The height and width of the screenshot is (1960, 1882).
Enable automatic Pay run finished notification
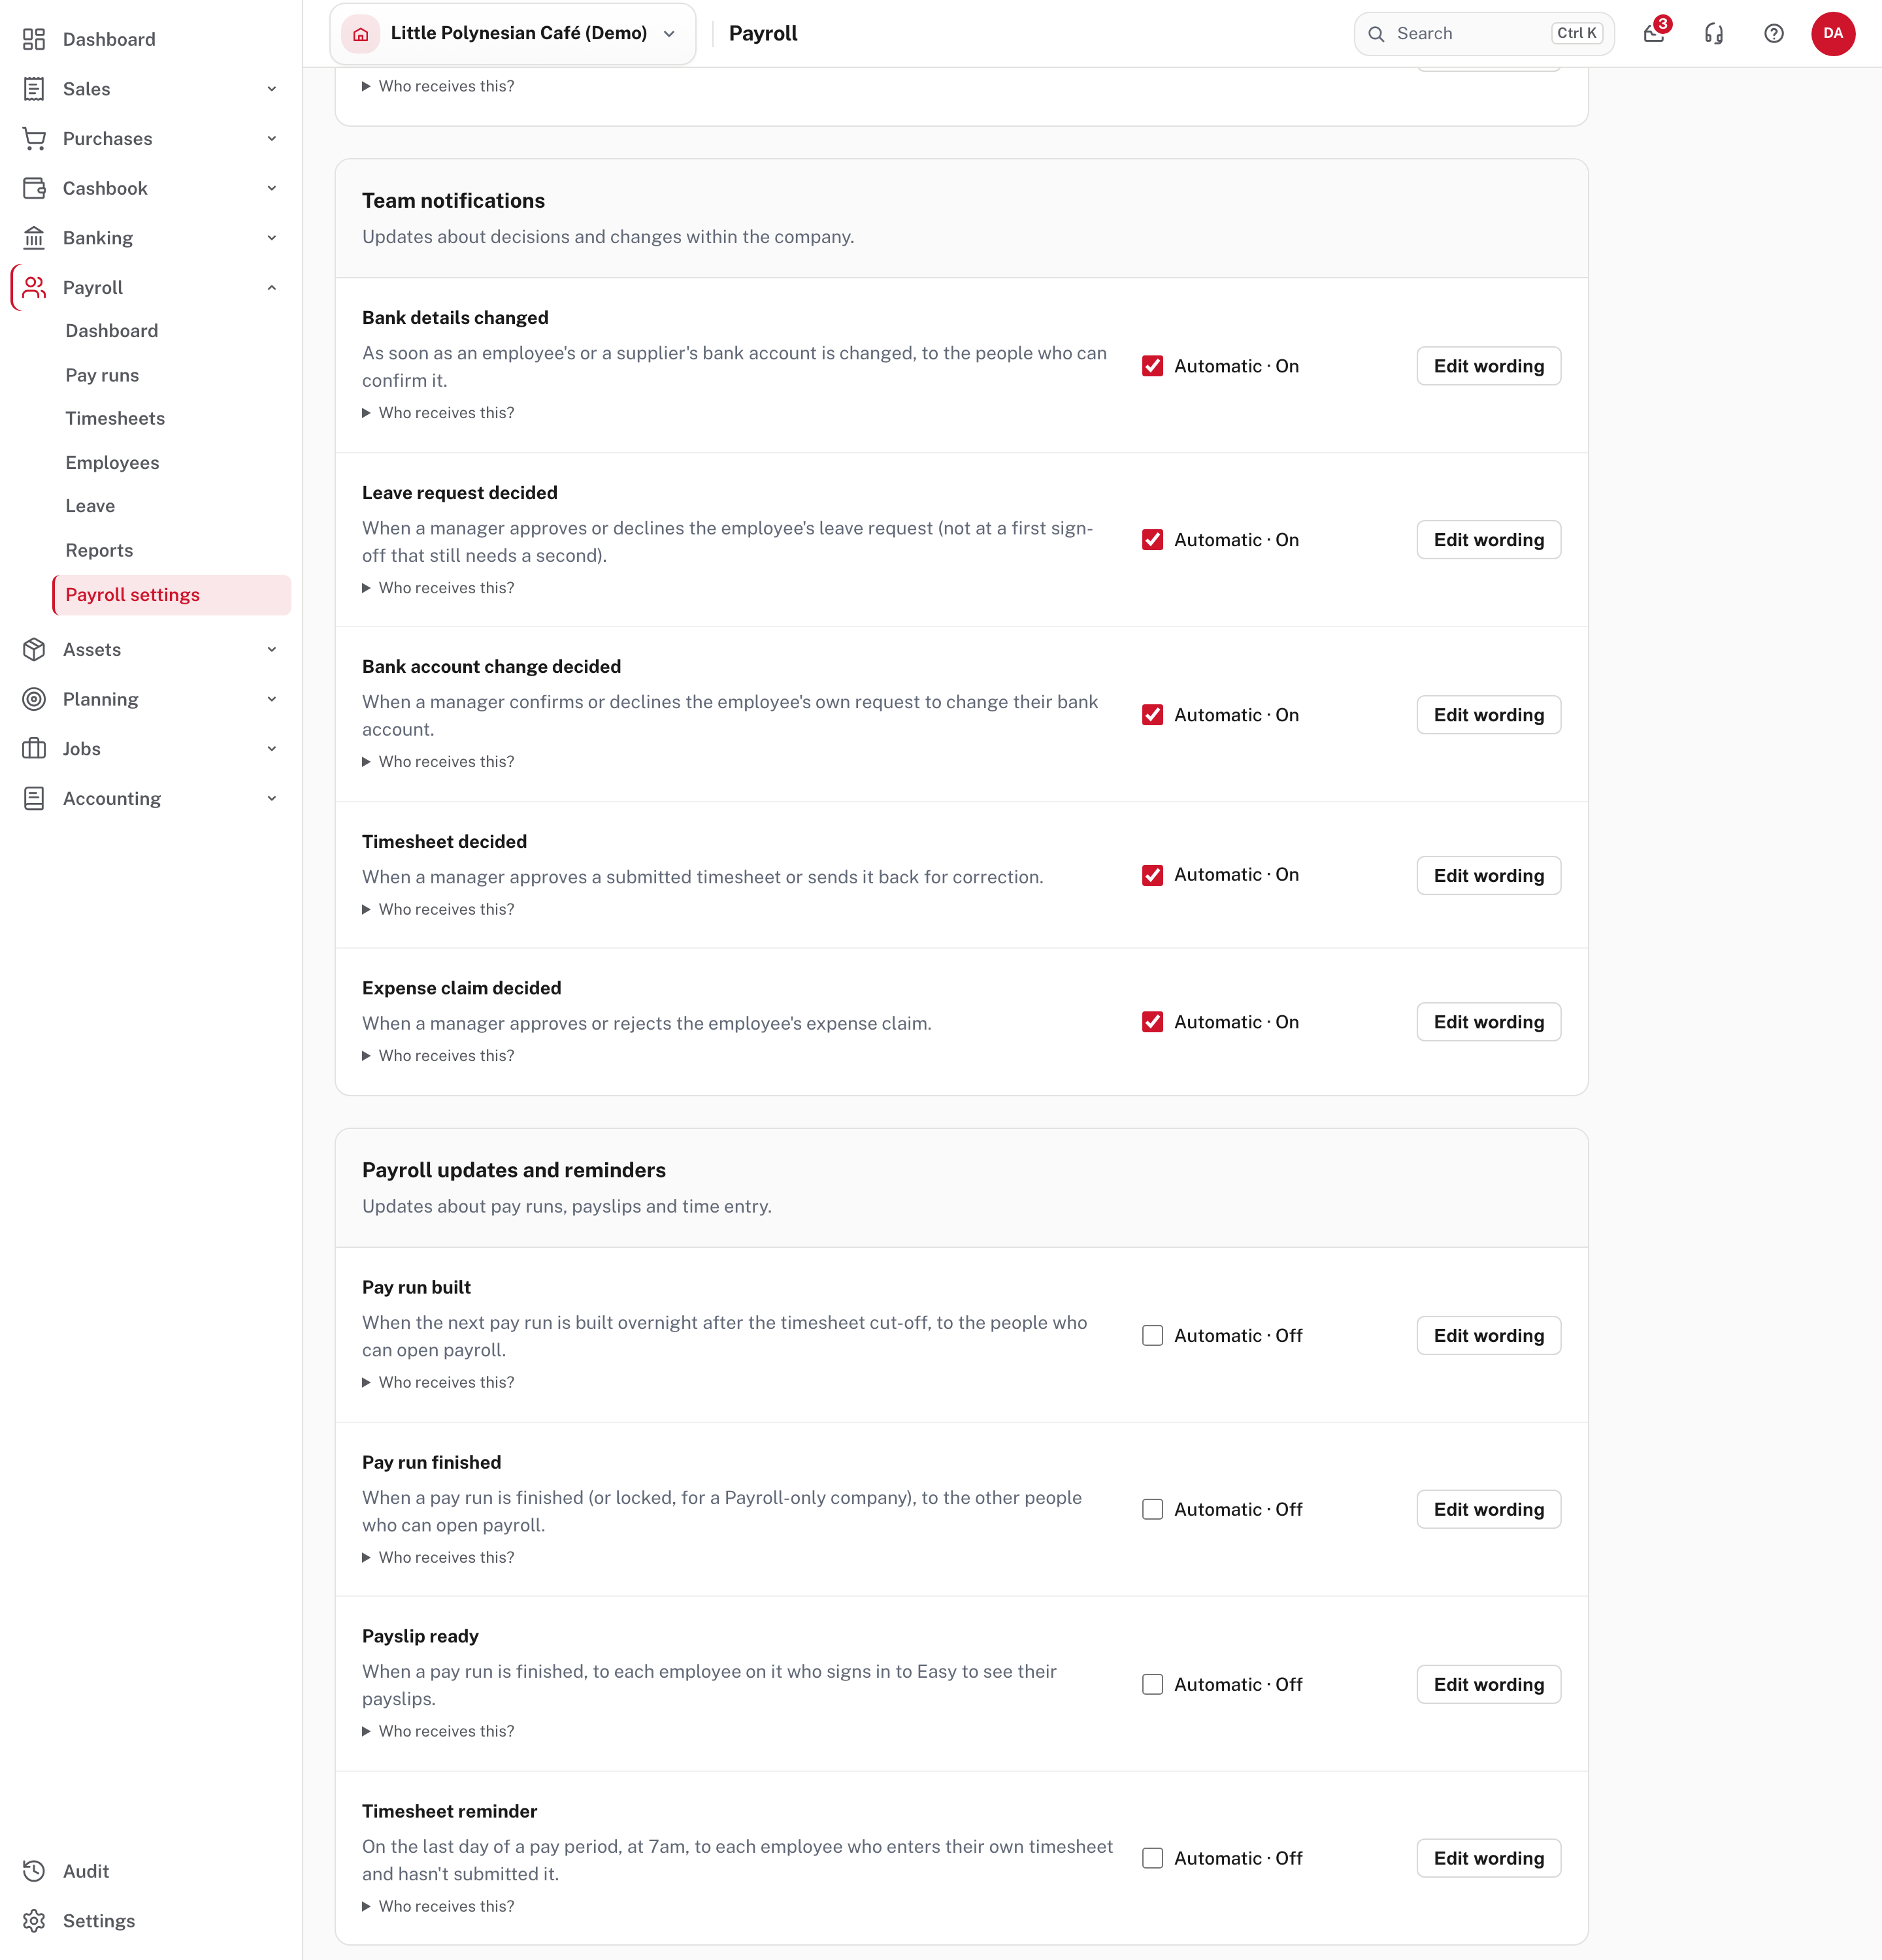(1153, 1510)
